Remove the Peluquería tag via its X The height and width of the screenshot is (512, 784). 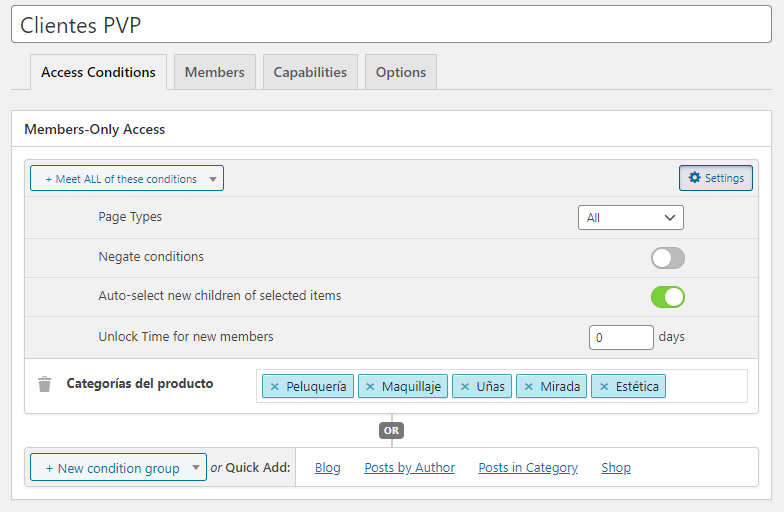click(274, 386)
